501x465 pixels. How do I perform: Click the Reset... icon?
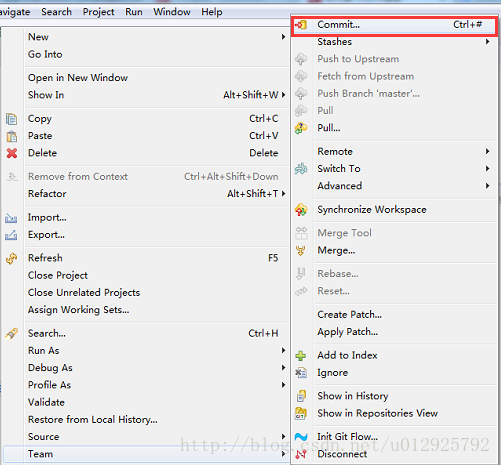tap(301, 291)
